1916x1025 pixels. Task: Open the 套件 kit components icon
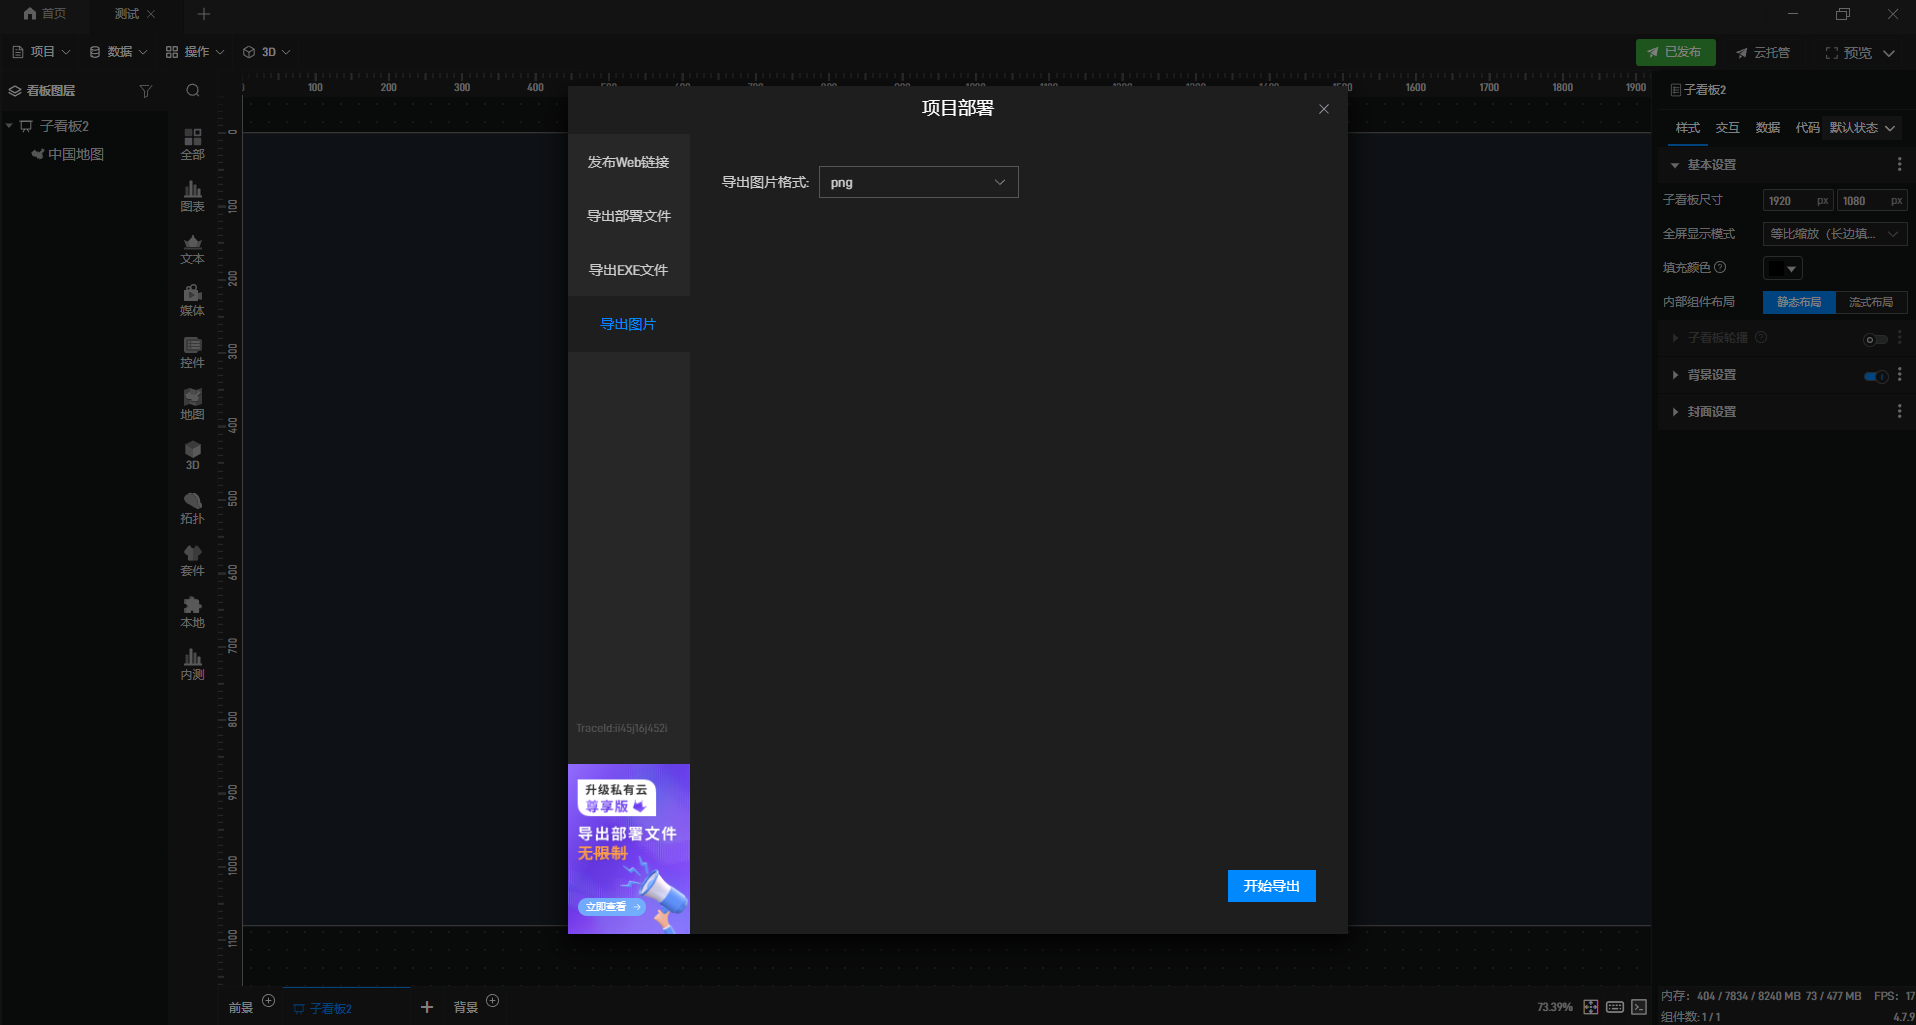click(192, 560)
